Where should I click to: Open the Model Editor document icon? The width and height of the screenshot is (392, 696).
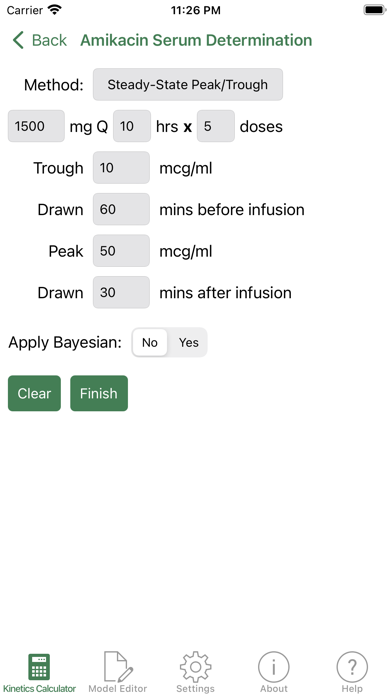click(x=118, y=667)
